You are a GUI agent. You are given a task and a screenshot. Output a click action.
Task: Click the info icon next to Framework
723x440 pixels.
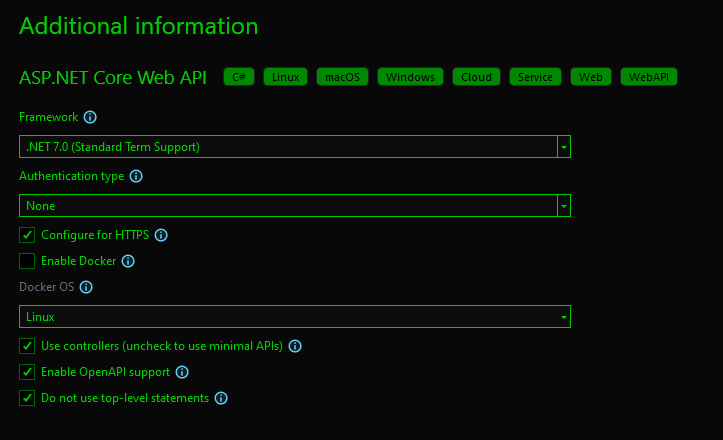coord(90,117)
